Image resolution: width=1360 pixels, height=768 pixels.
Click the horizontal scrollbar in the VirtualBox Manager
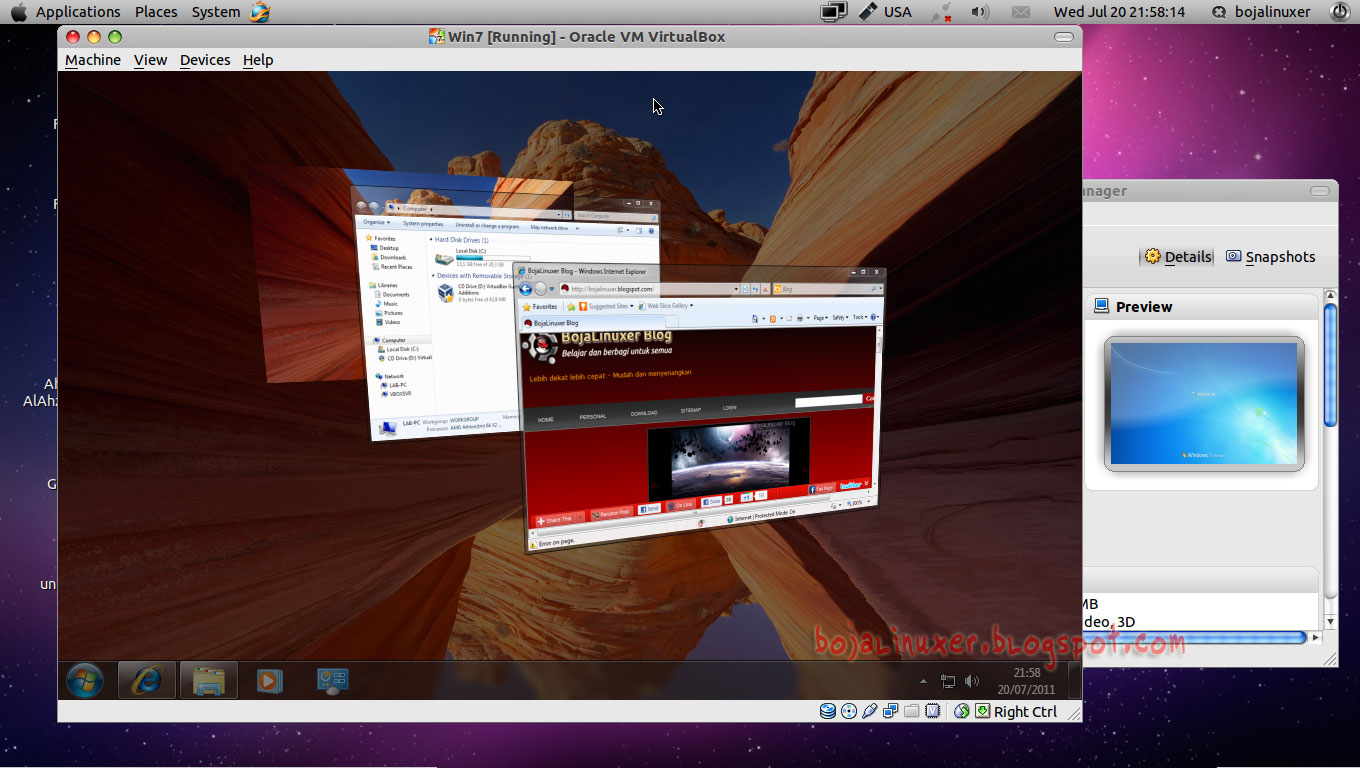1195,637
